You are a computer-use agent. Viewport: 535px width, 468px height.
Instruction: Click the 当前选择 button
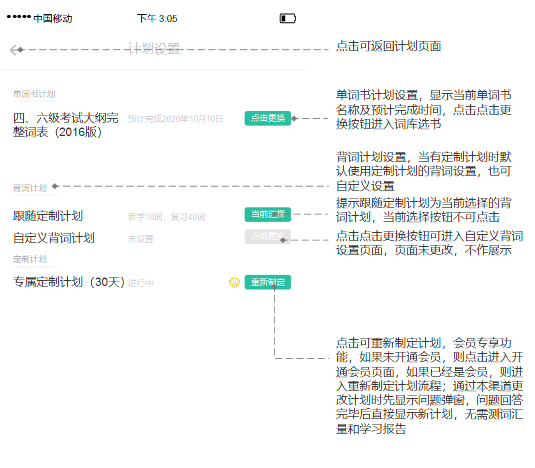268,215
